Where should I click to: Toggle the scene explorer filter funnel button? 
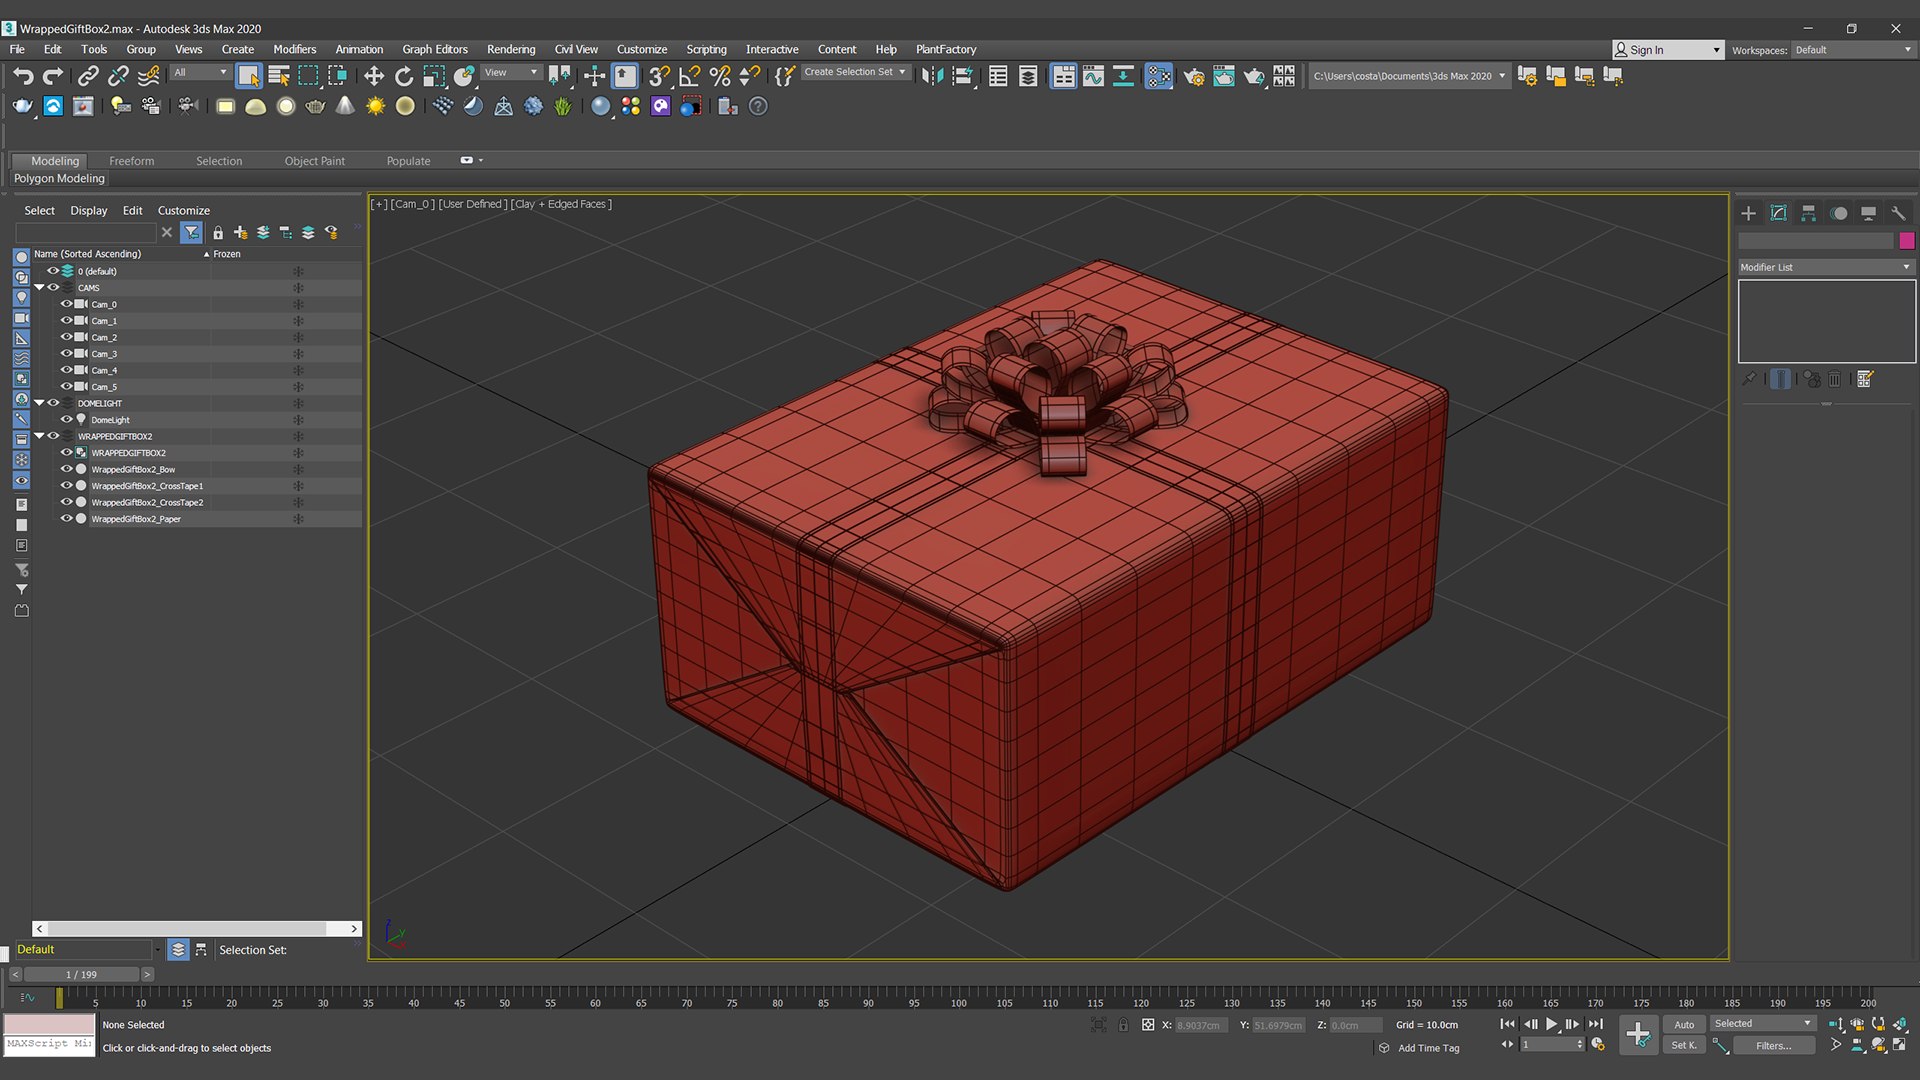pyautogui.click(x=191, y=232)
